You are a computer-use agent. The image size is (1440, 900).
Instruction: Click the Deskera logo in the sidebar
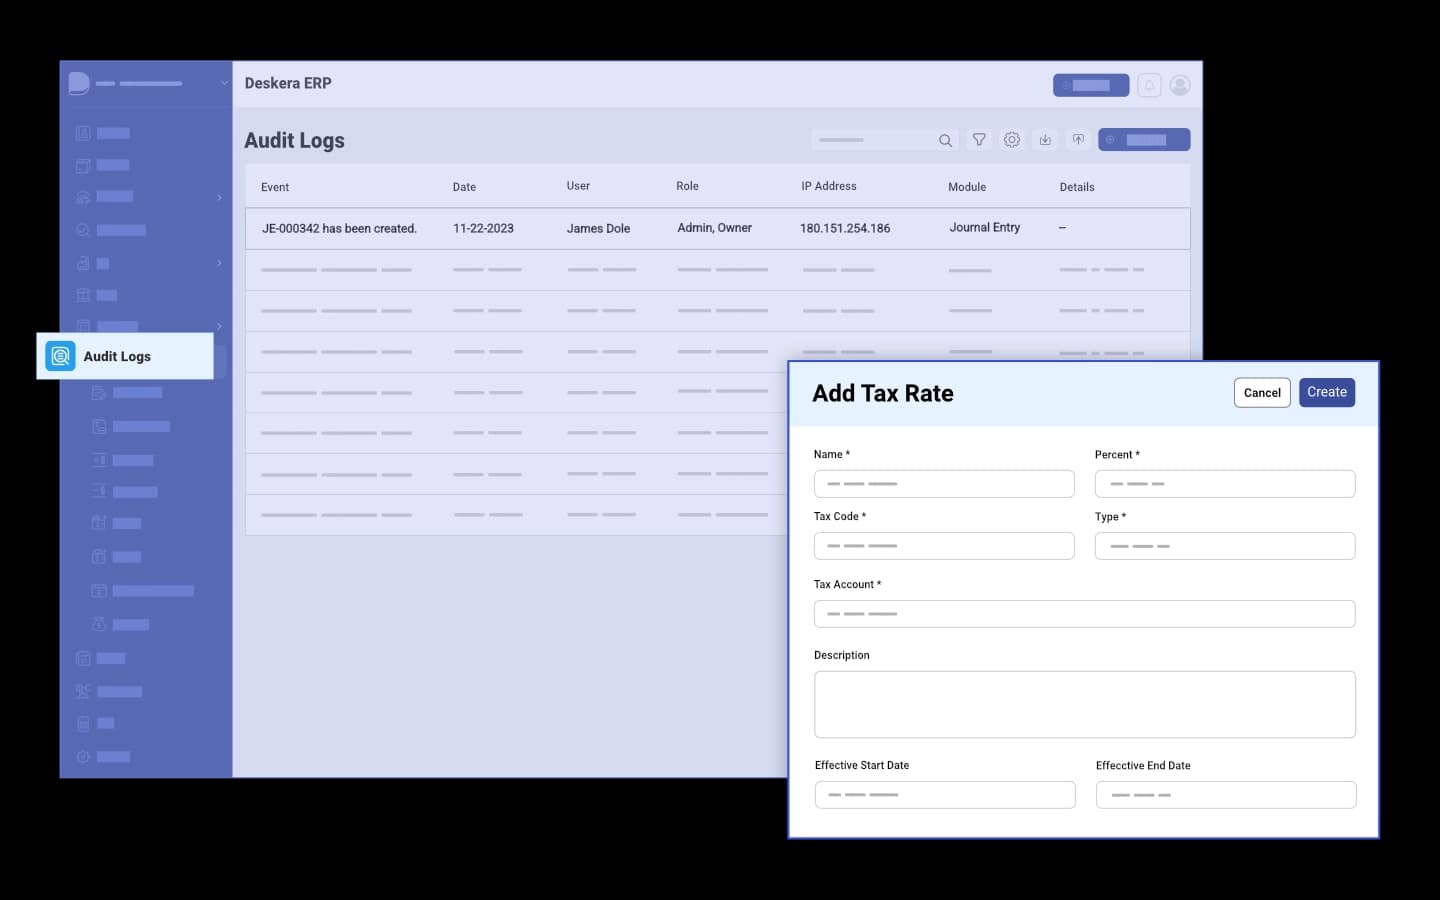[79, 84]
